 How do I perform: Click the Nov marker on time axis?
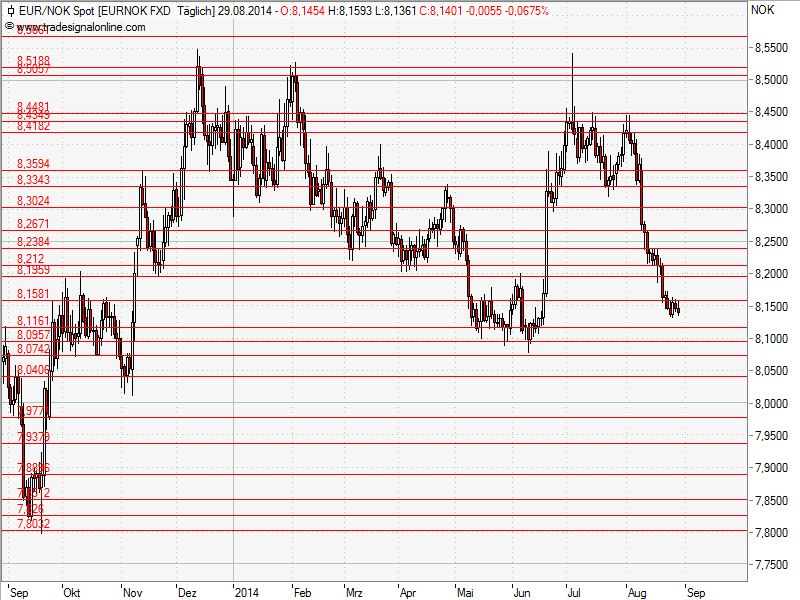[x=132, y=592]
